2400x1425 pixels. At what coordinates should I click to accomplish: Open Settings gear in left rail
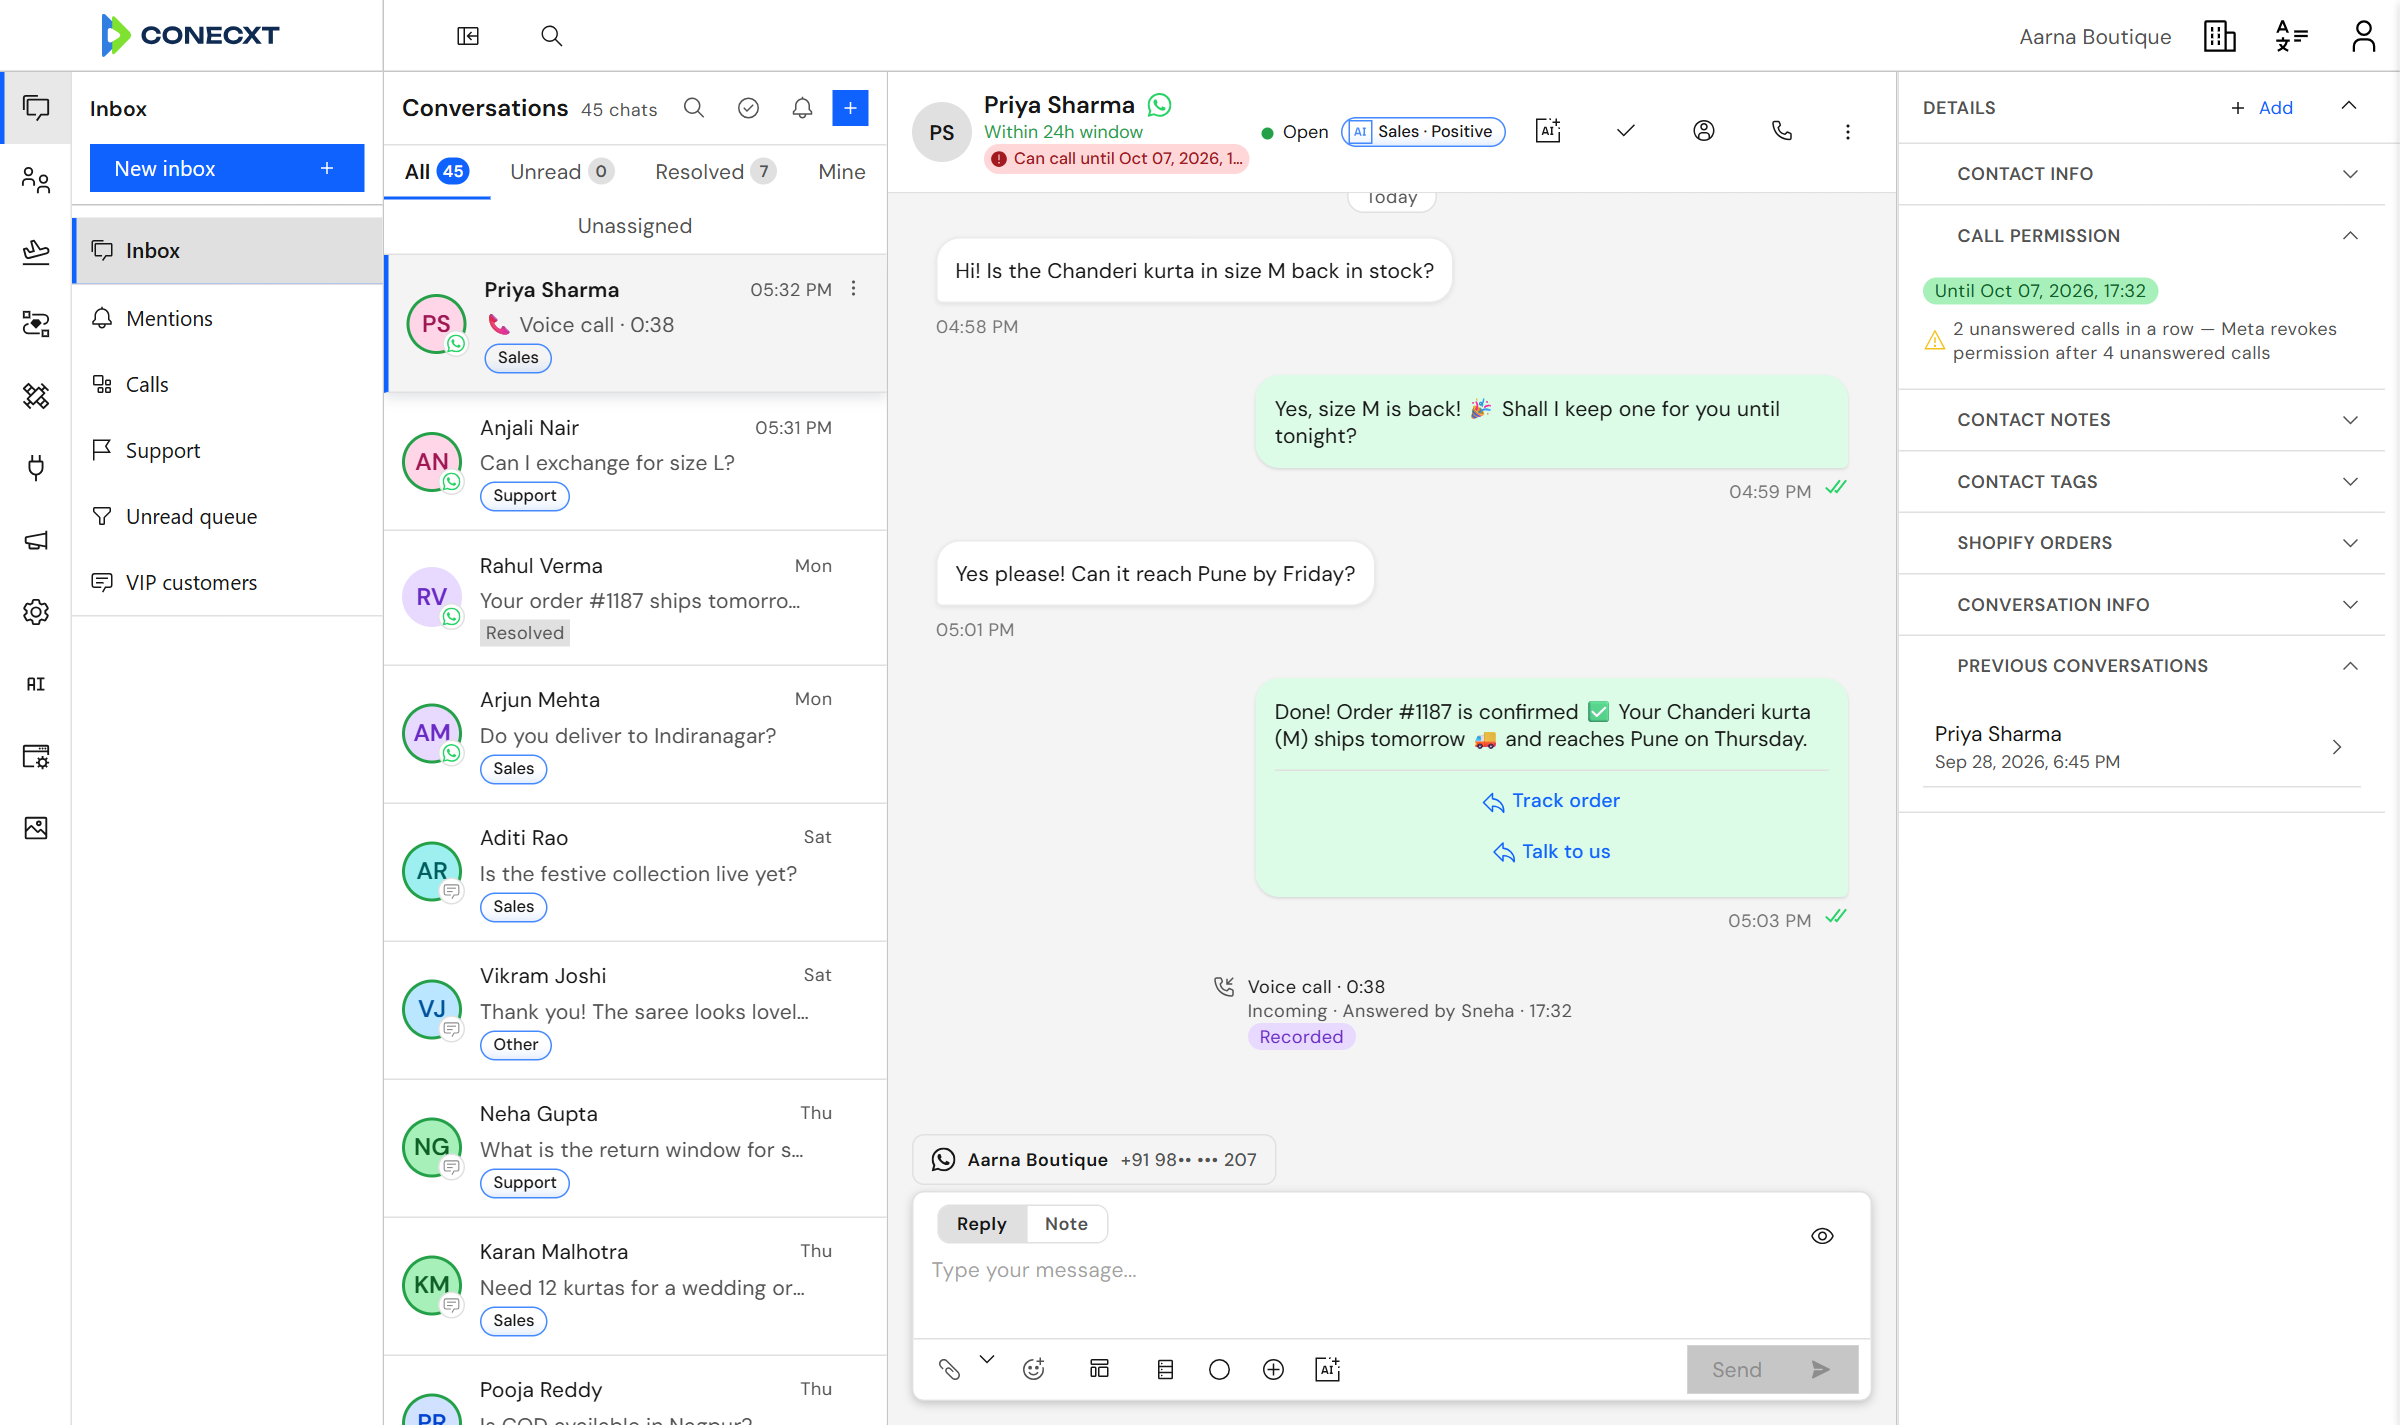(x=36, y=612)
